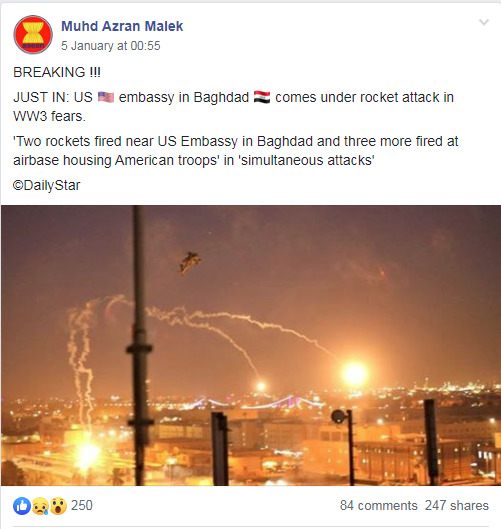Show the 250 reactions count list
The image size is (501, 529).
coord(82,505)
